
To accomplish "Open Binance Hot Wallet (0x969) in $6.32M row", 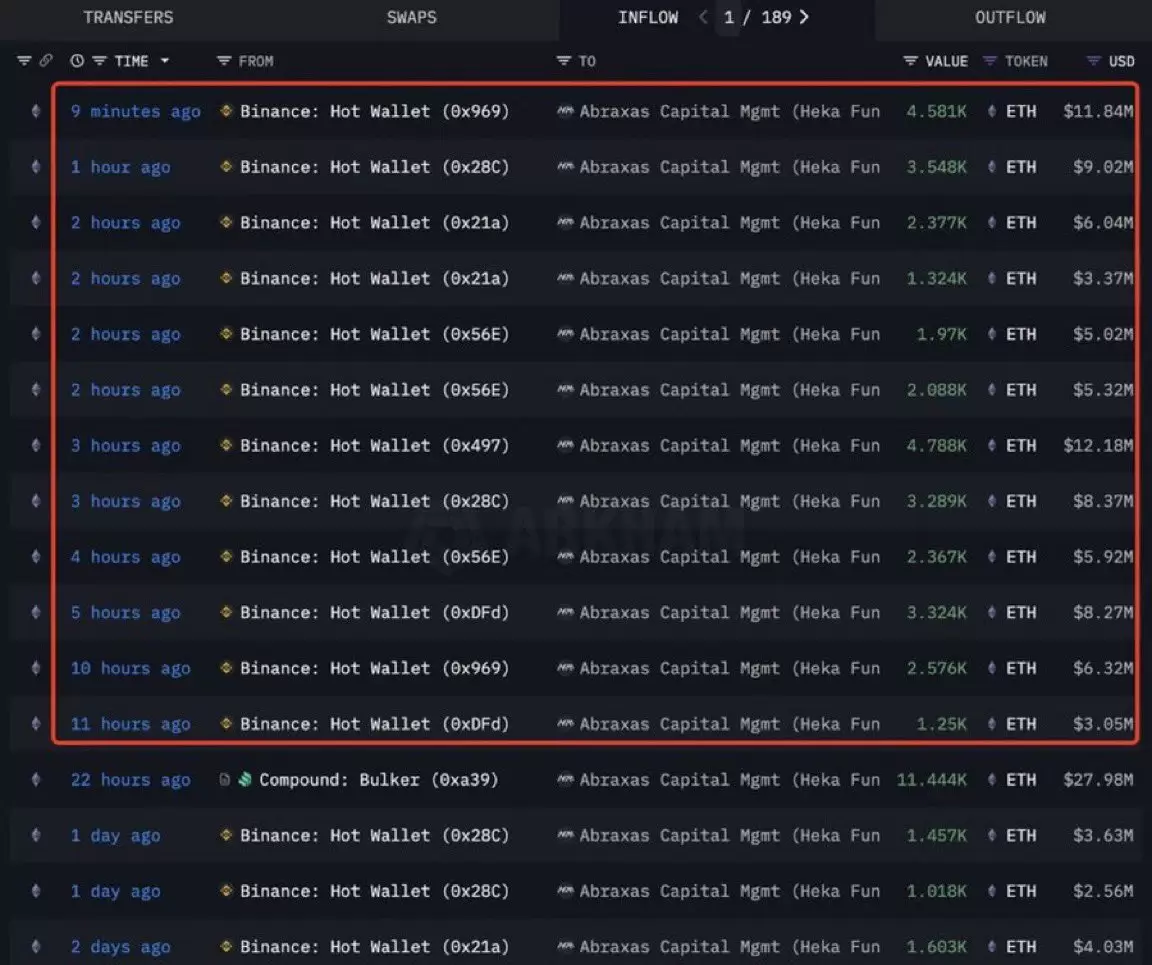I will tap(375, 668).
